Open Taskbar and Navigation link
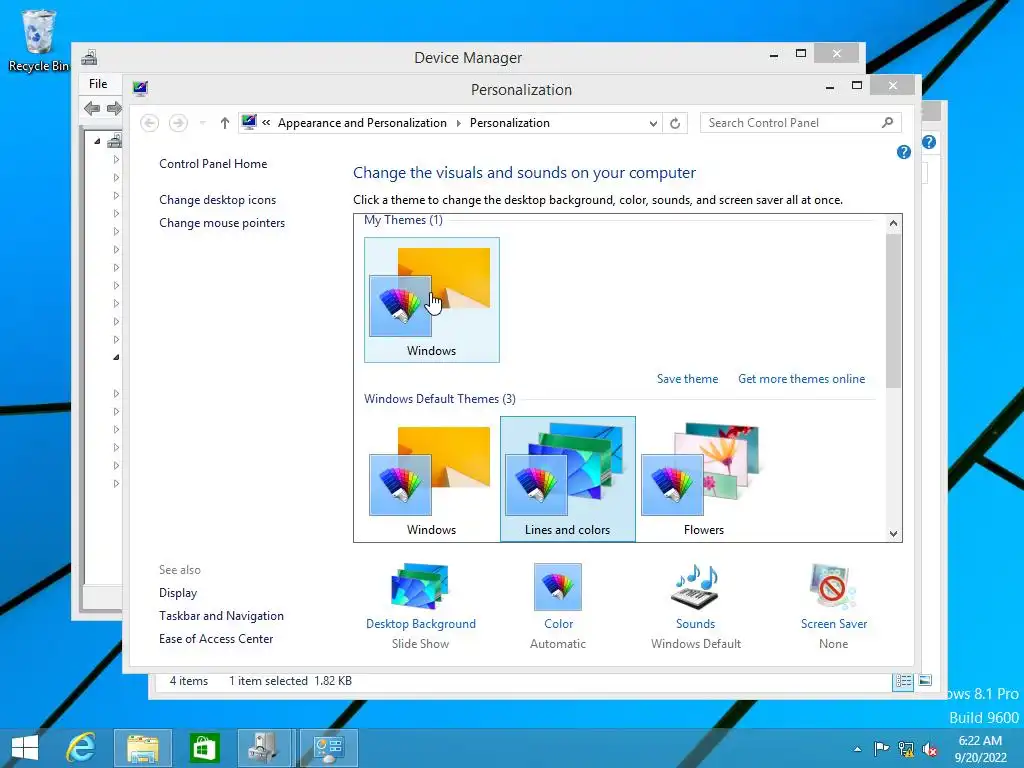The height and width of the screenshot is (768, 1024). (221, 616)
